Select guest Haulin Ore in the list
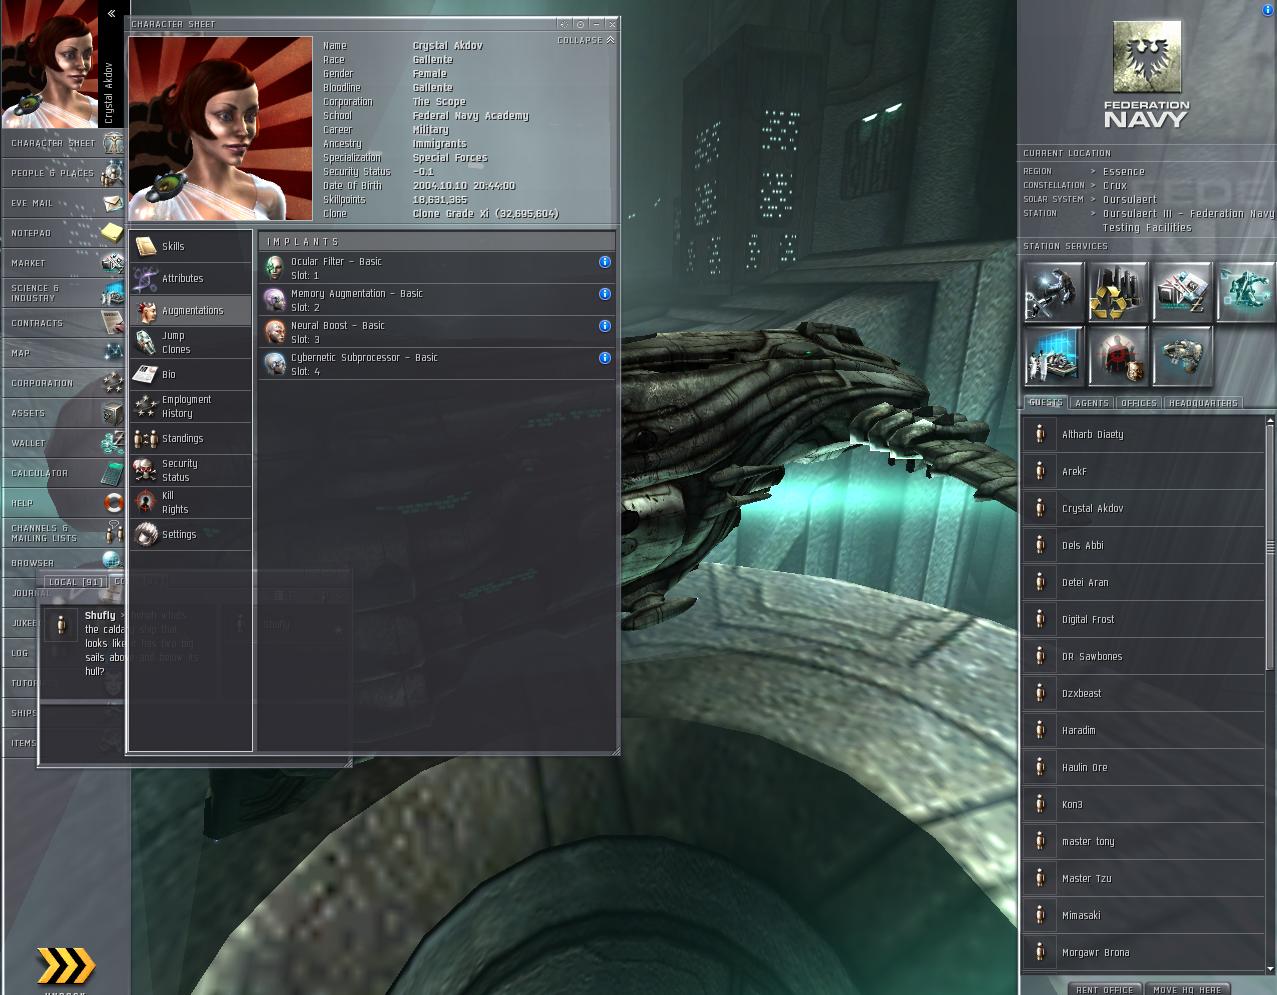1277x995 pixels. [x=1143, y=767]
